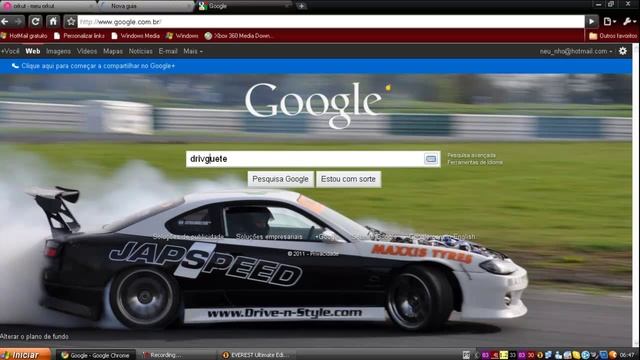Select Web in Google bar
This screenshot has width=640, height=360.
[x=33, y=51]
